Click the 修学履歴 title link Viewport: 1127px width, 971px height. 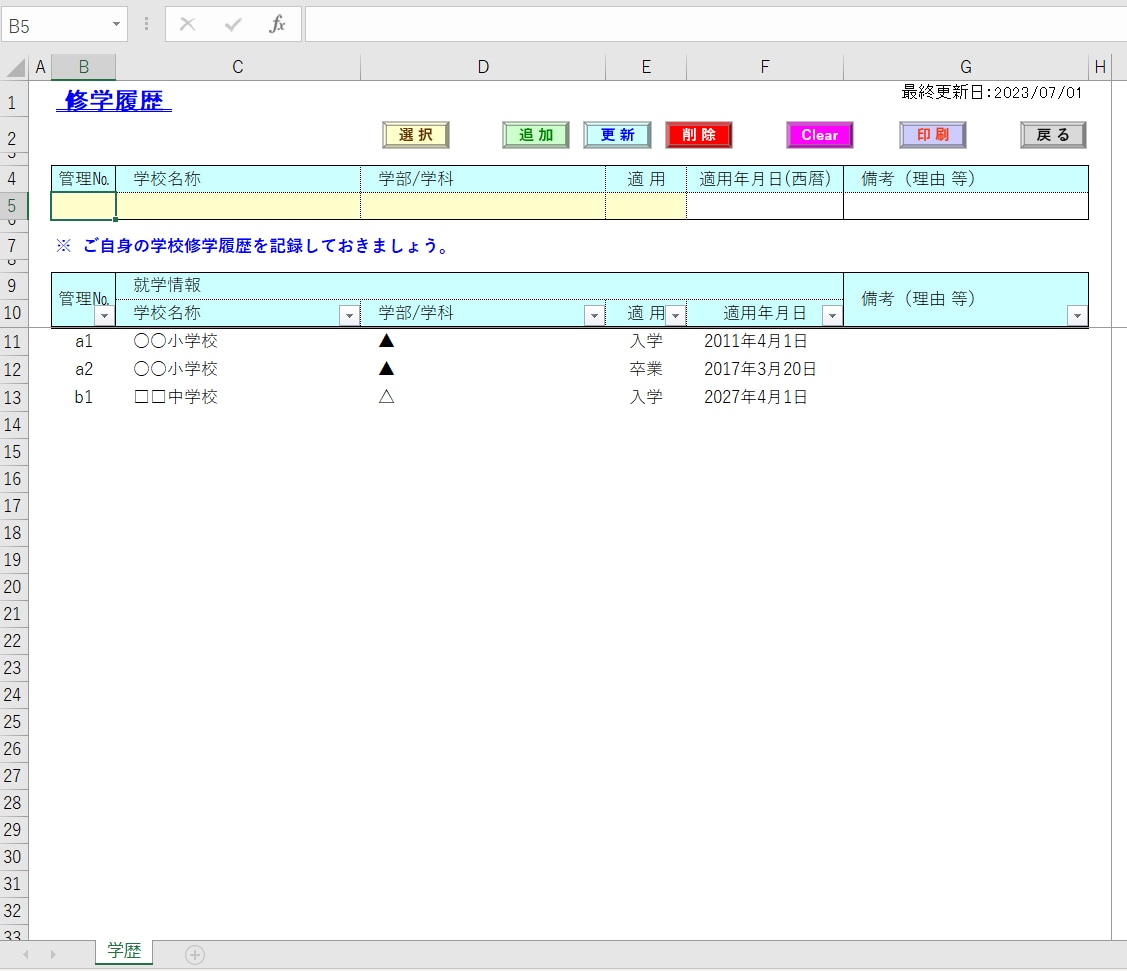114,101
